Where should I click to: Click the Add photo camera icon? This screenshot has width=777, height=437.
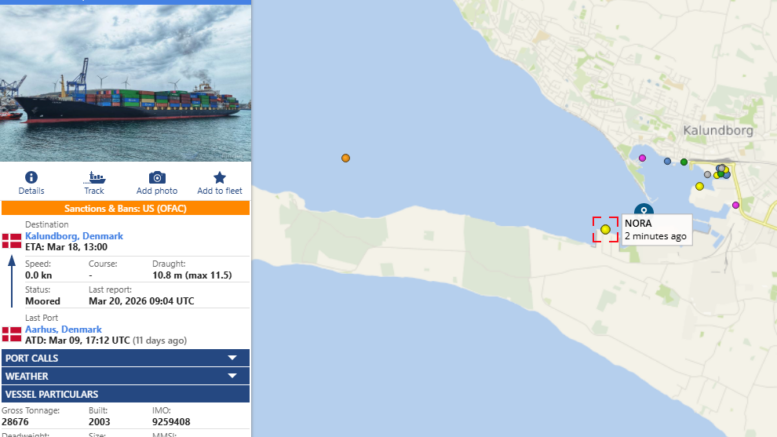[x=157, y=177]
